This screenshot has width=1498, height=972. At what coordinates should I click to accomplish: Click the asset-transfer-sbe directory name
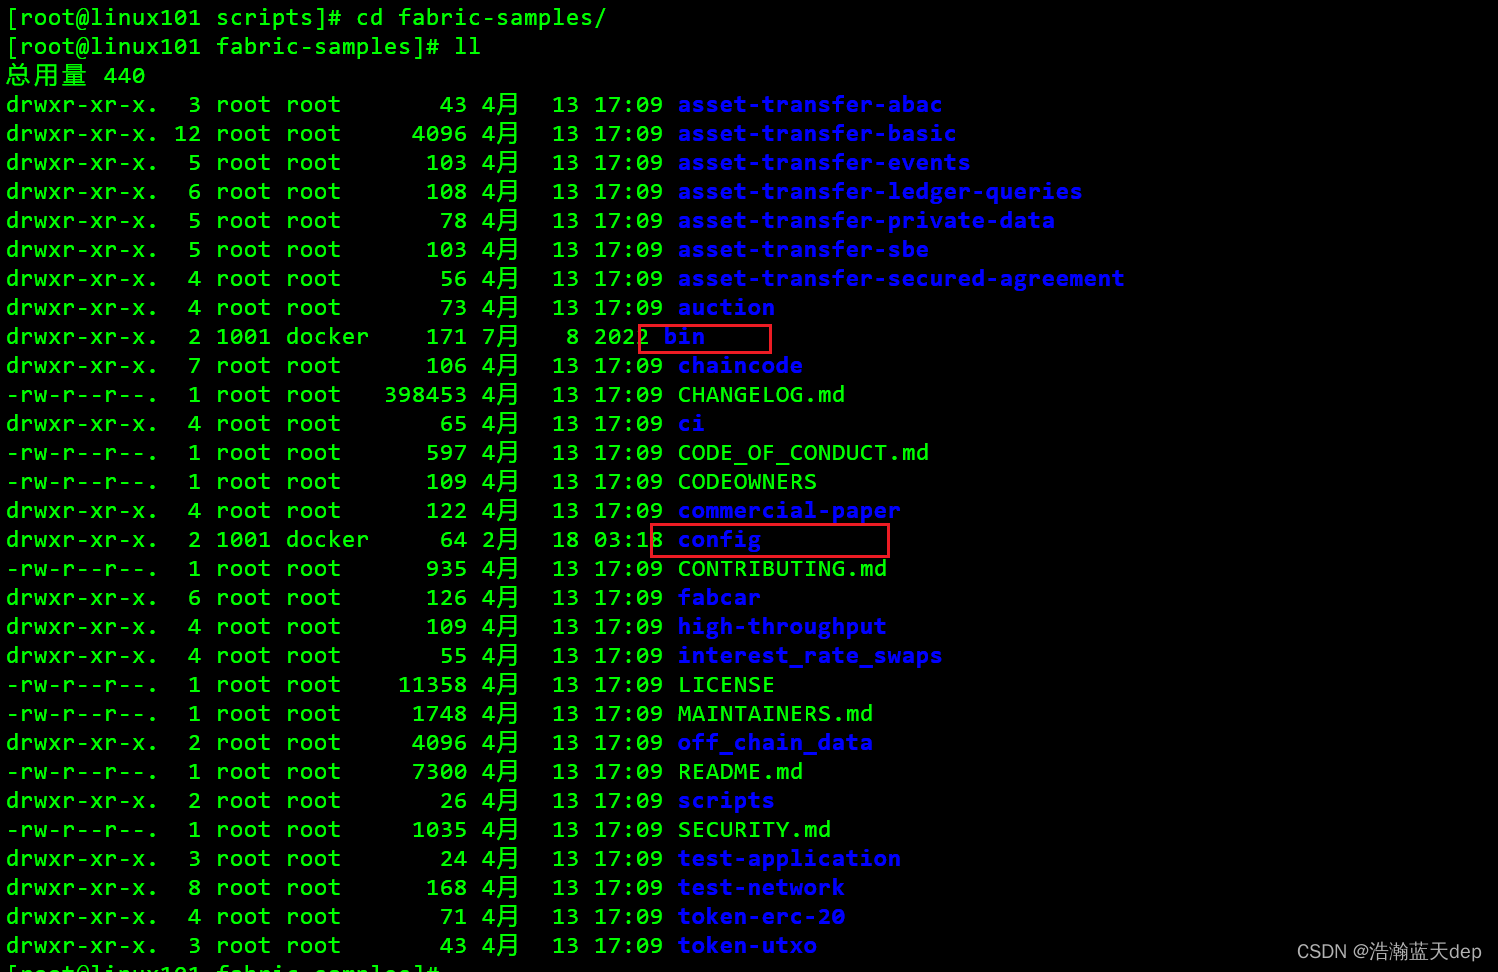click(803, 250)
